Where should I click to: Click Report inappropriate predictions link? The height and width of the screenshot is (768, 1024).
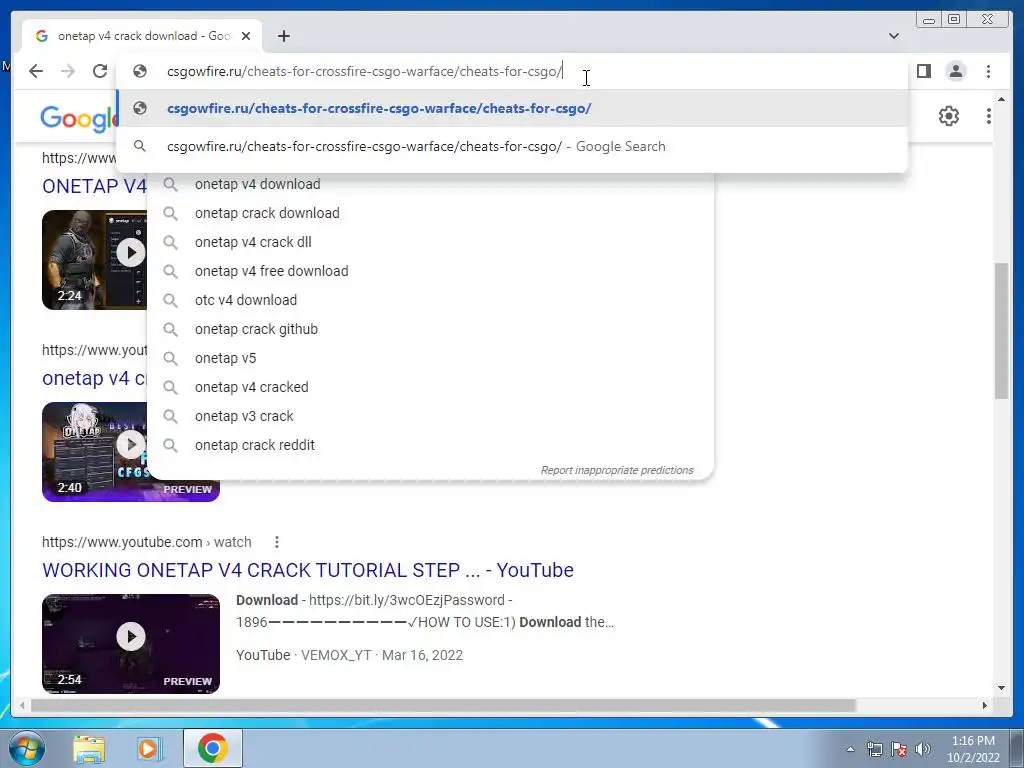[x=616, y=470]
